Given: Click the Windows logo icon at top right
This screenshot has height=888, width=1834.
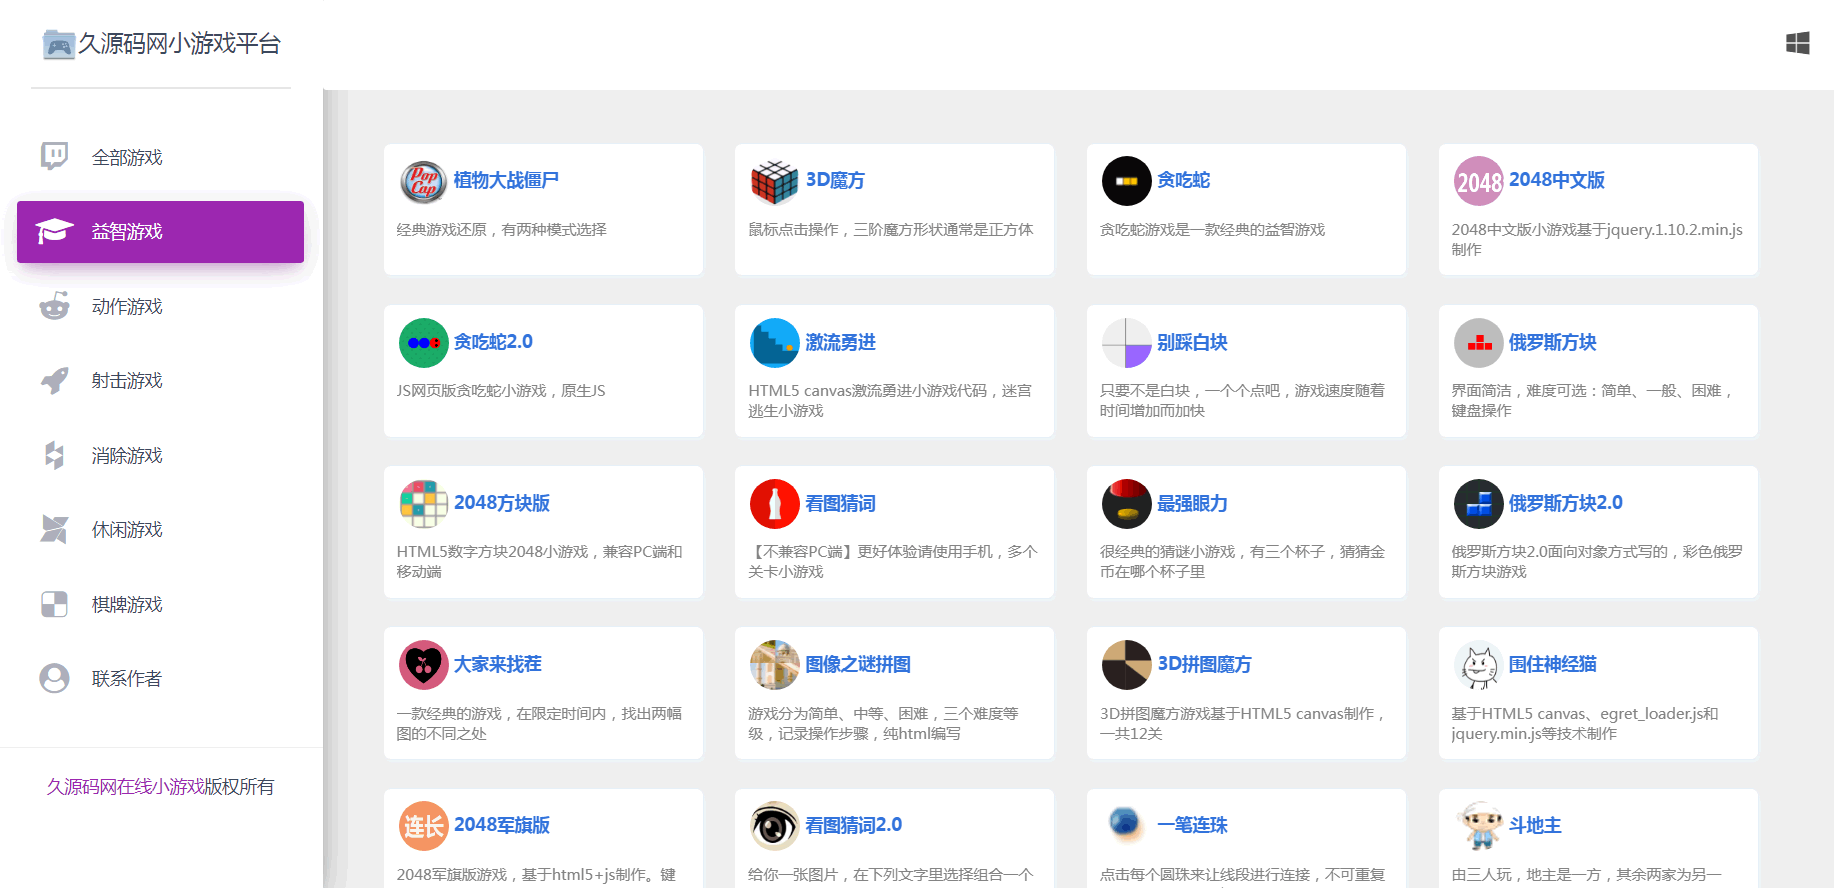Looking at the screenshot, I should click(1797, 43).
